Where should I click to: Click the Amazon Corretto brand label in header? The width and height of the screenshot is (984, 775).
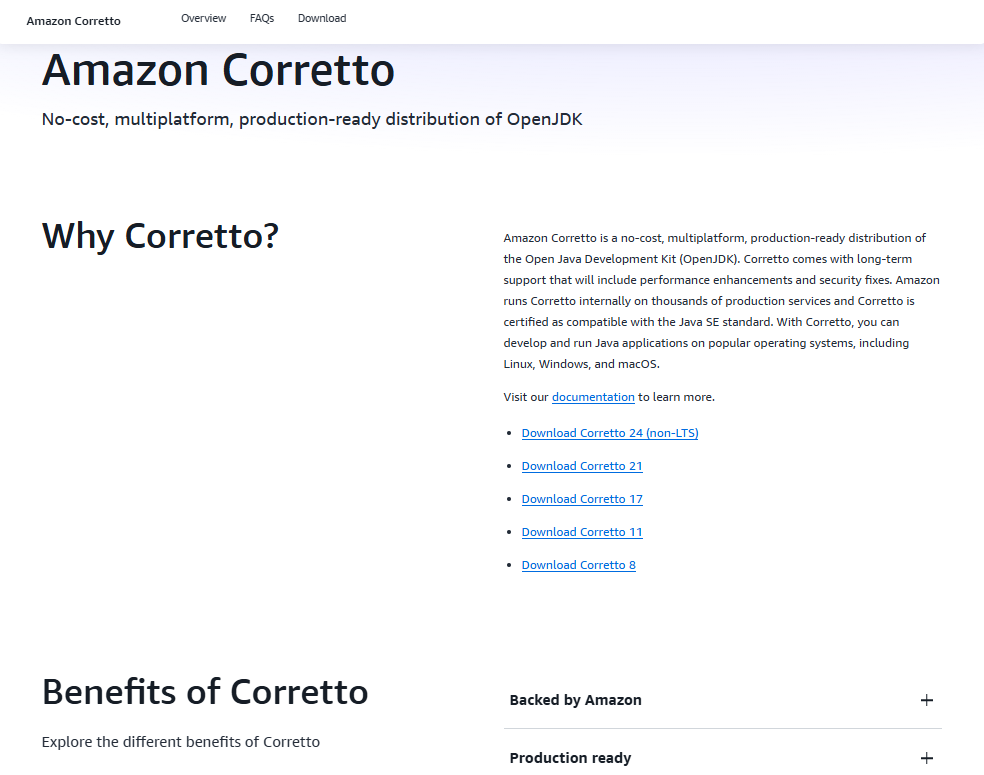coord(73,21)
